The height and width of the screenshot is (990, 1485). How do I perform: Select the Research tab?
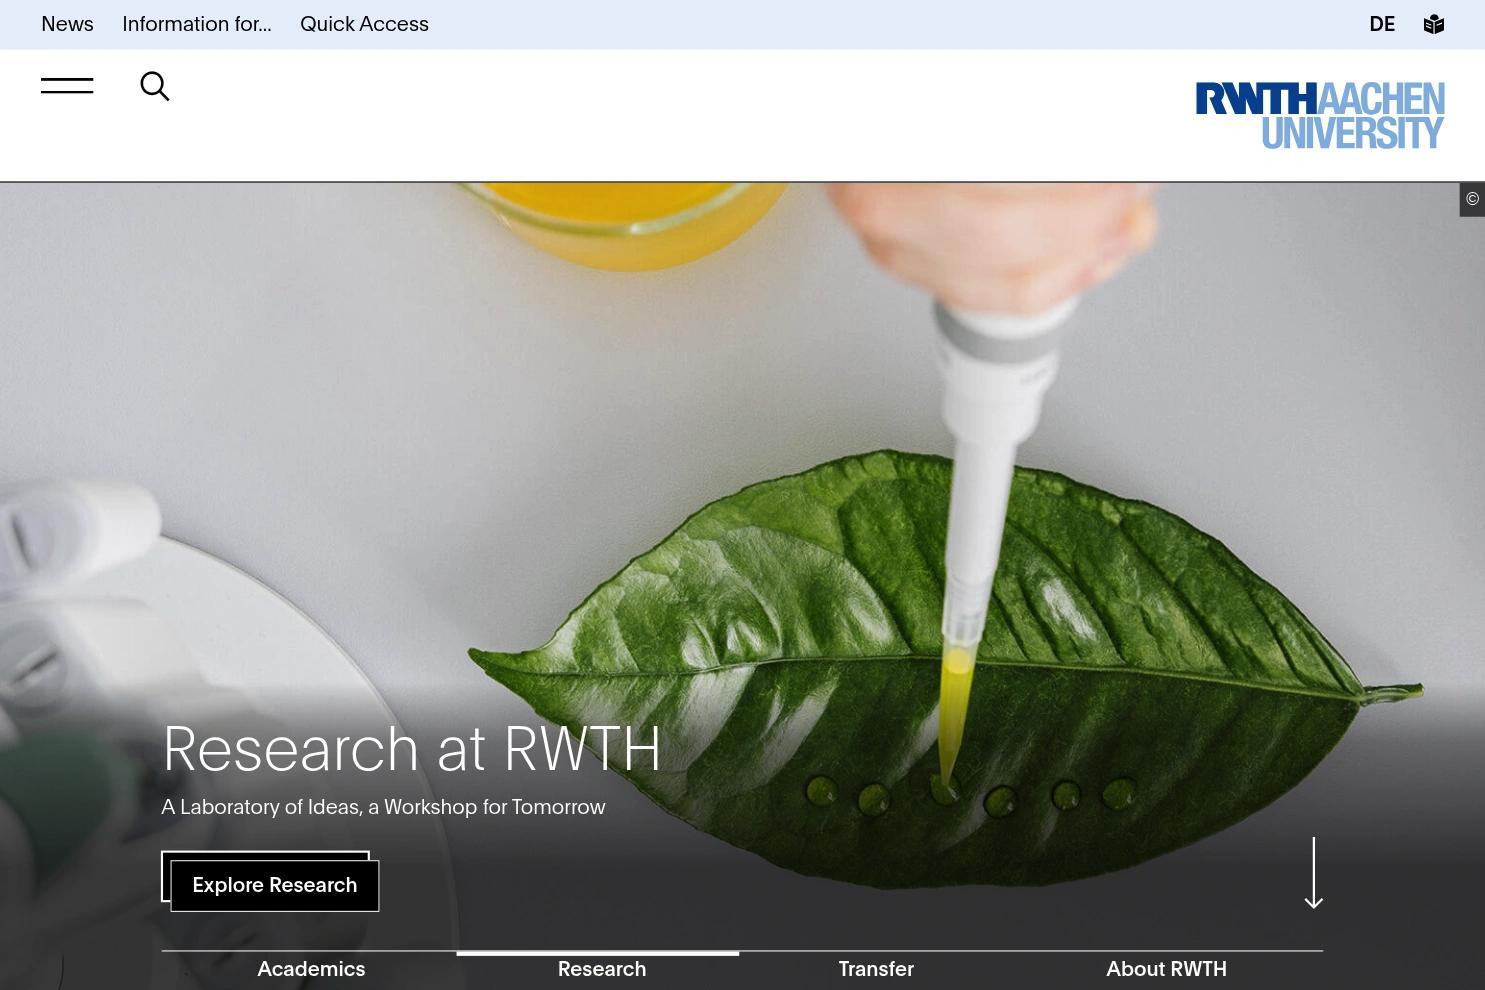point(602,969)
